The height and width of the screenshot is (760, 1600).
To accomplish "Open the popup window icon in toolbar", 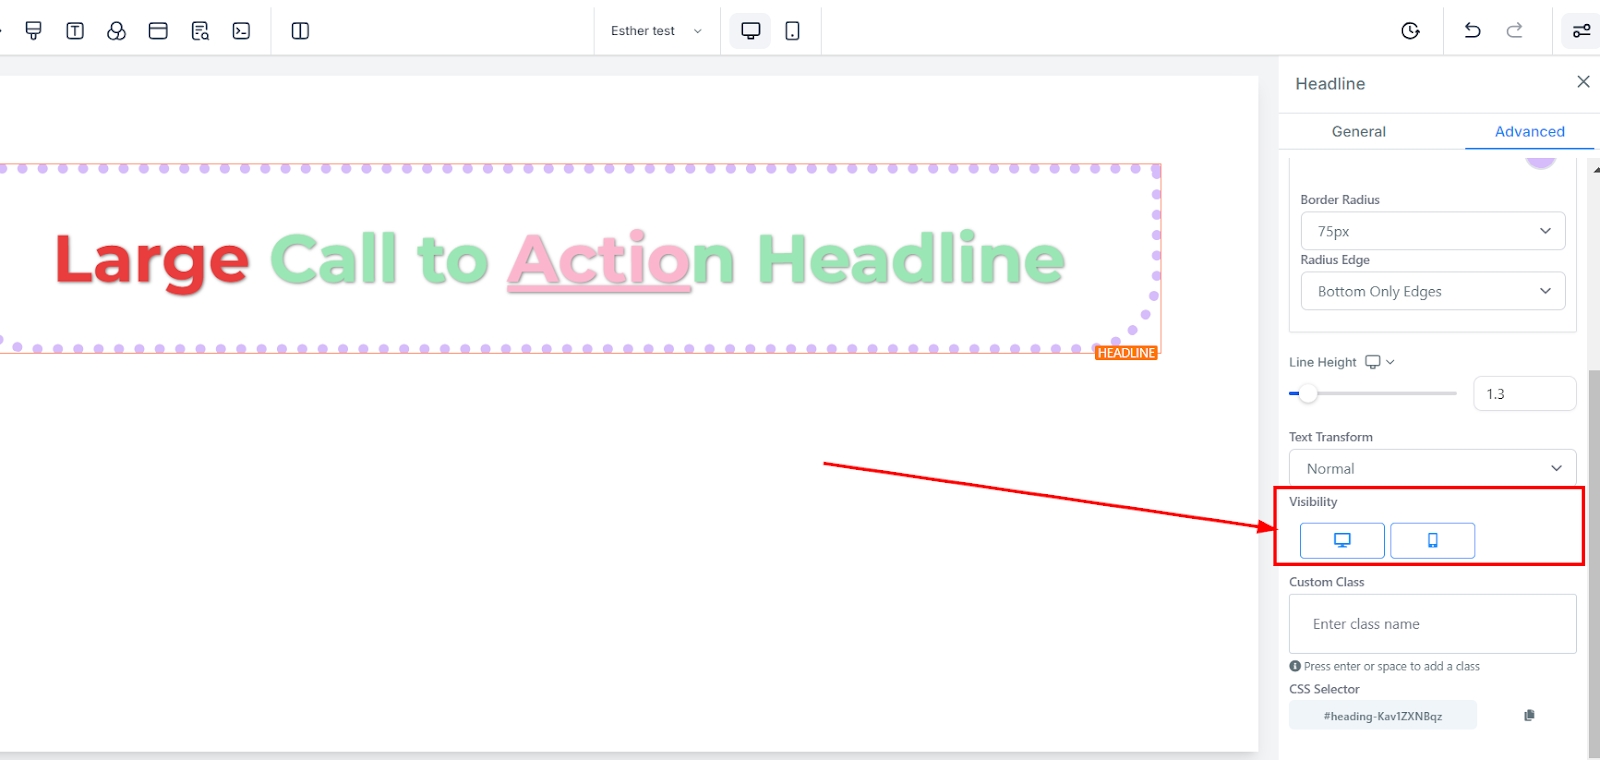I will tap(158, 31).
